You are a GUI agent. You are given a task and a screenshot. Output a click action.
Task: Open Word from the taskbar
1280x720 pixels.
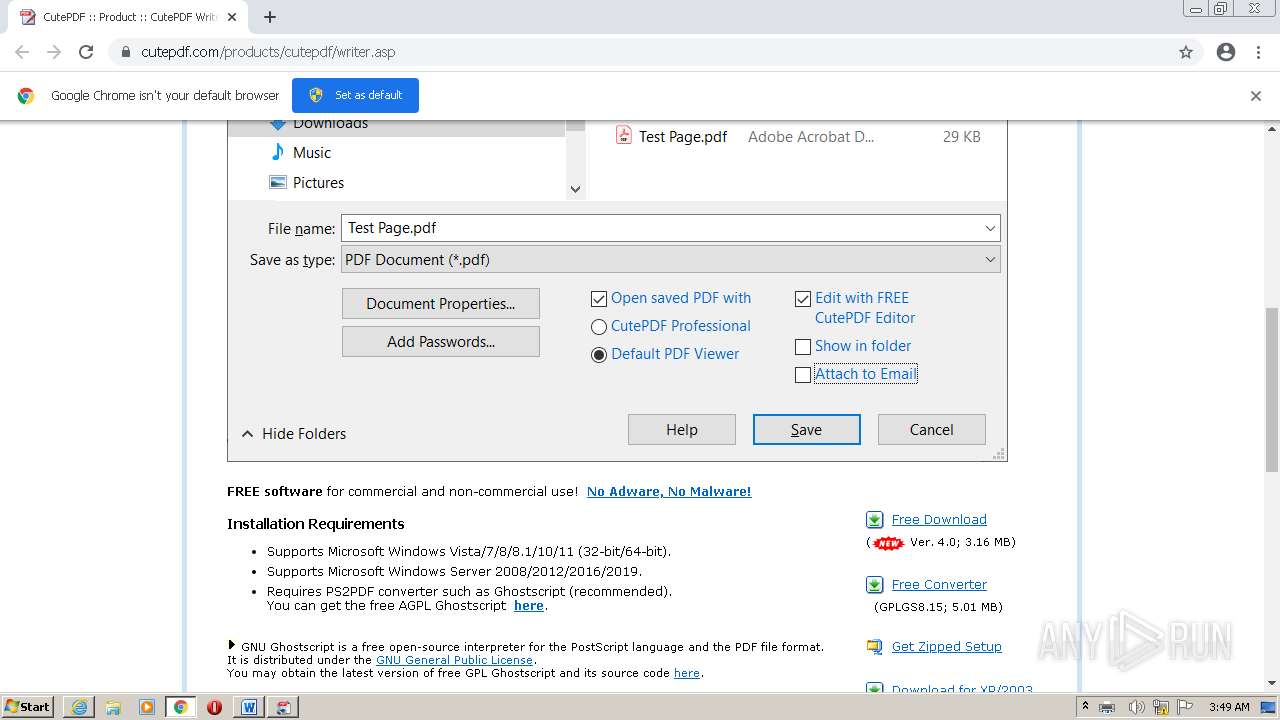coord(249,707)
